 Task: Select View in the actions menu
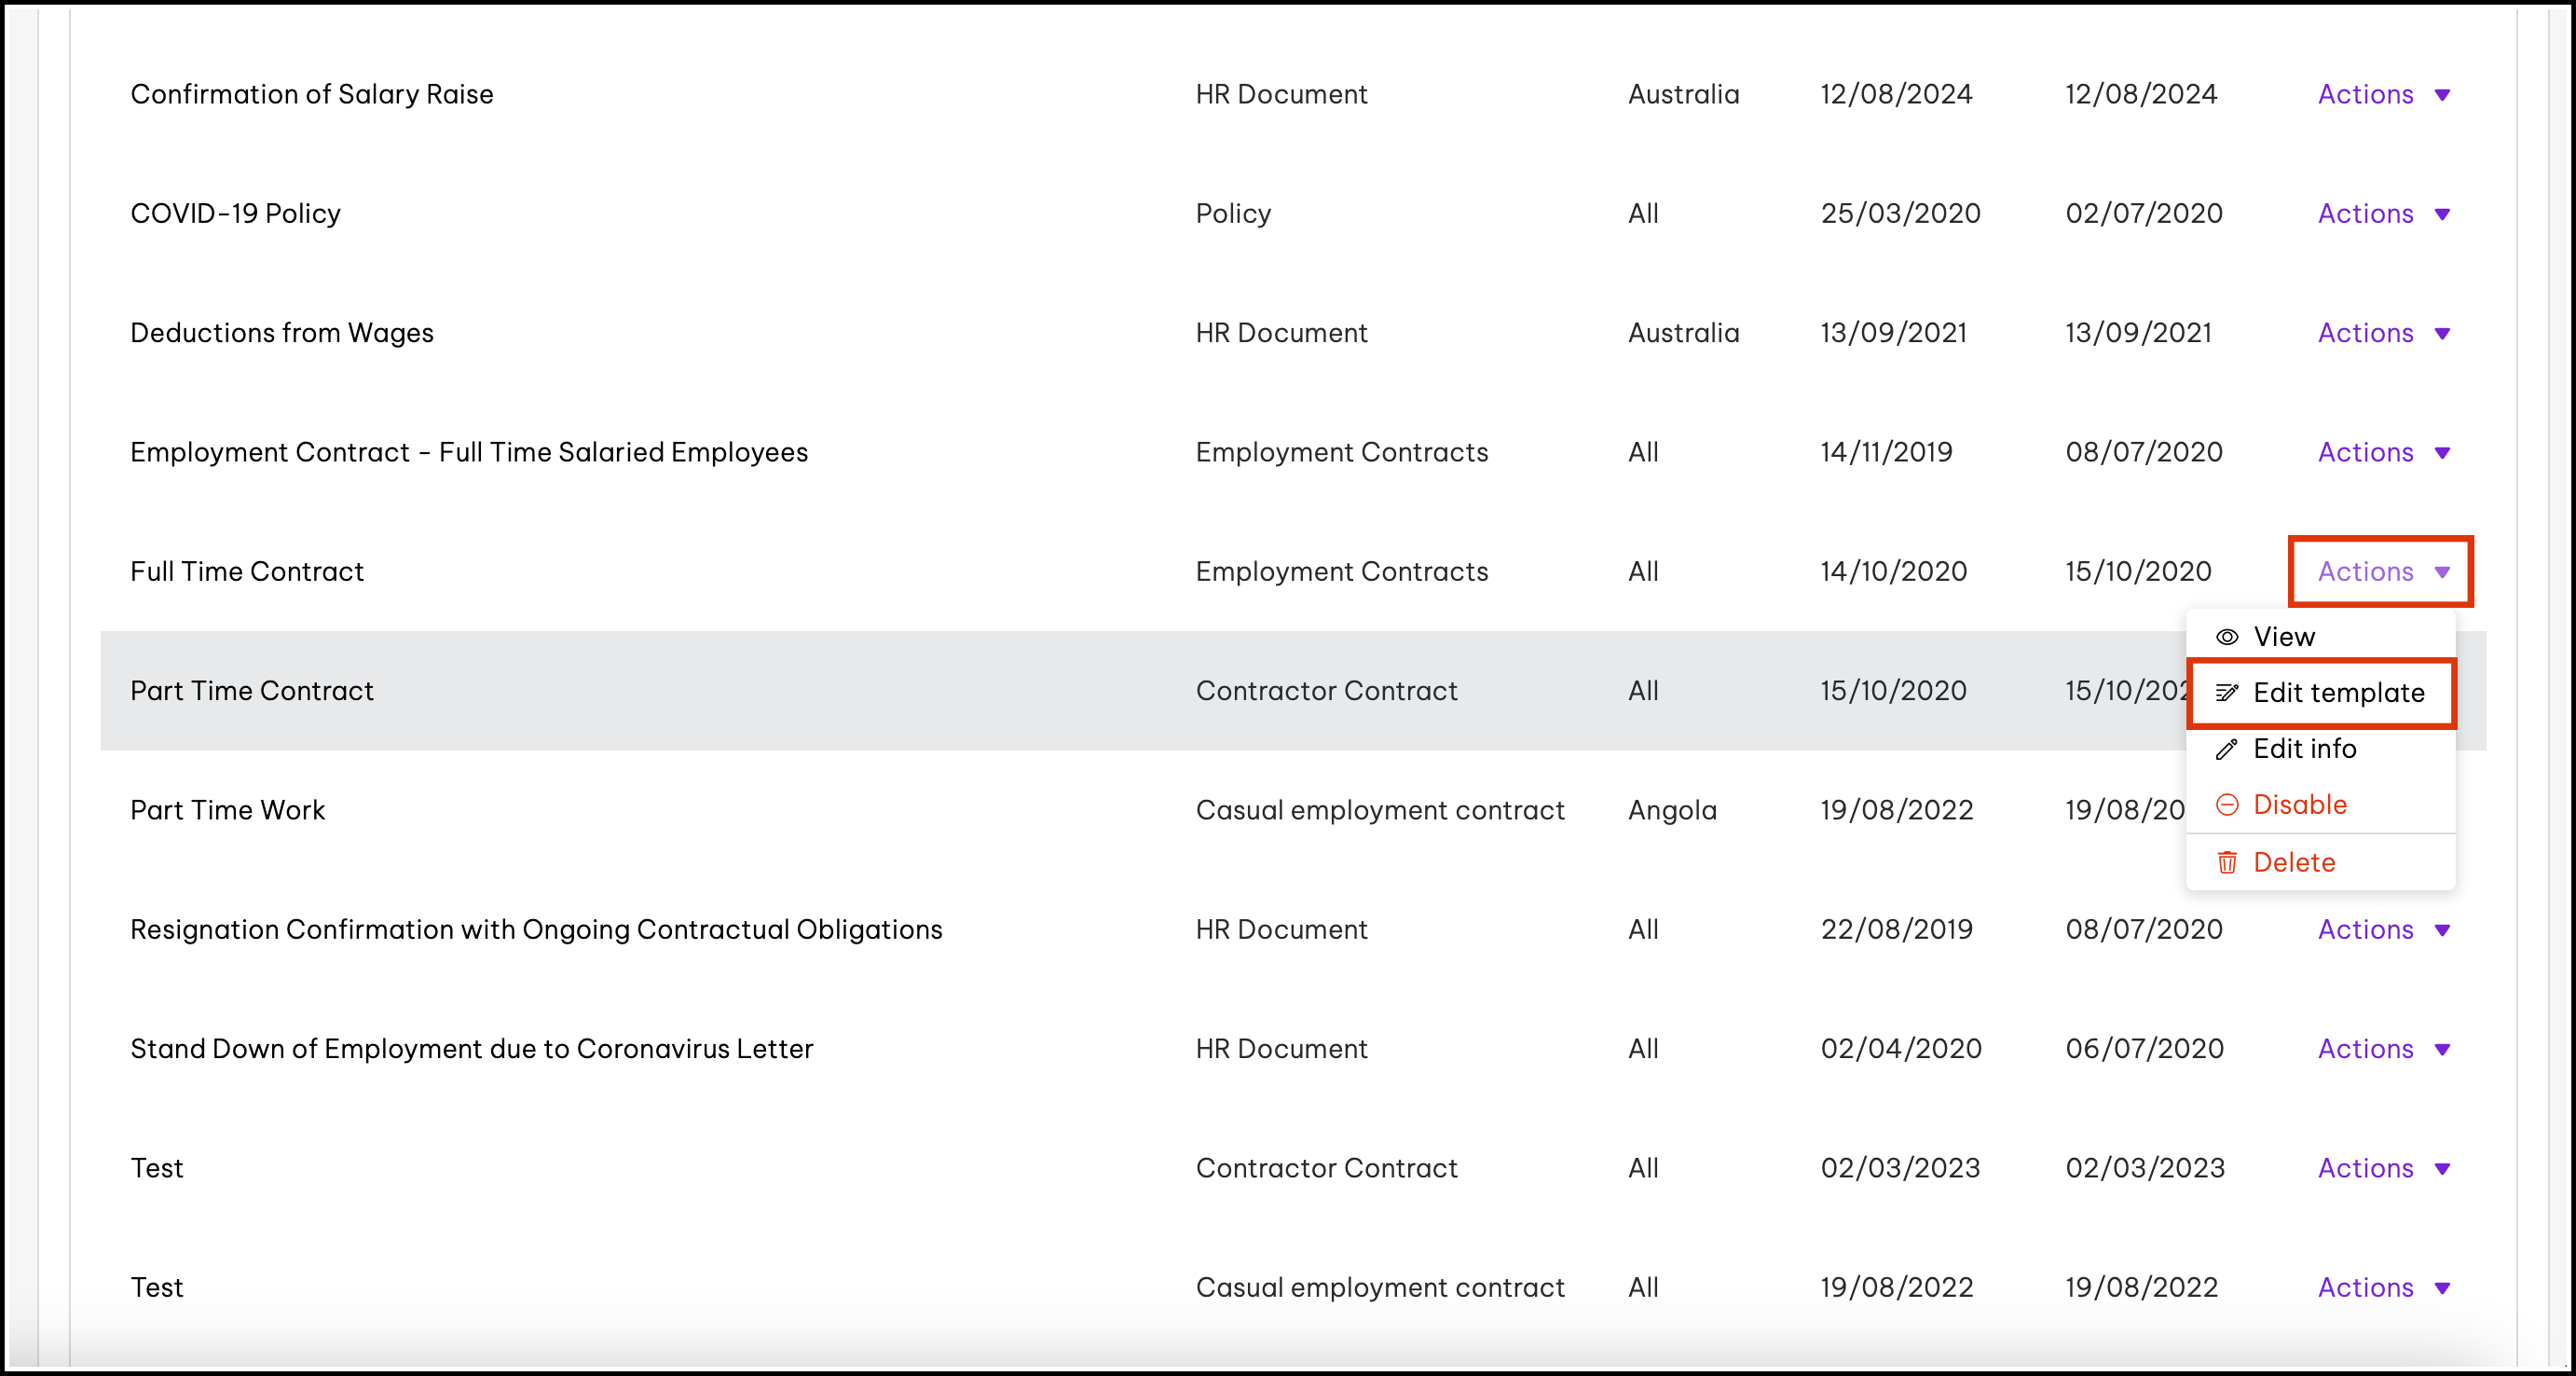pos(2284,637)
